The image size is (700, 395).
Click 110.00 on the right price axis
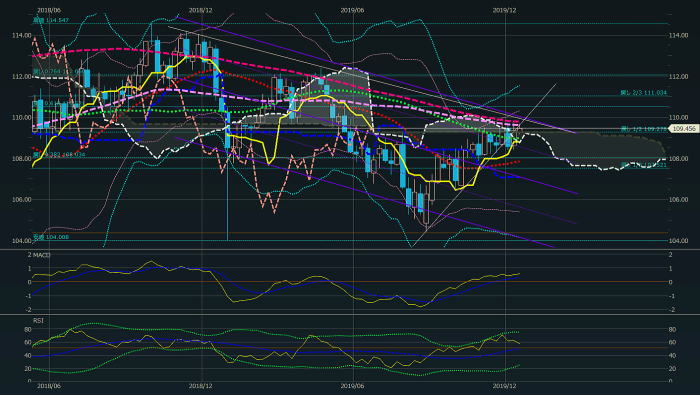[x=678, y=117]
